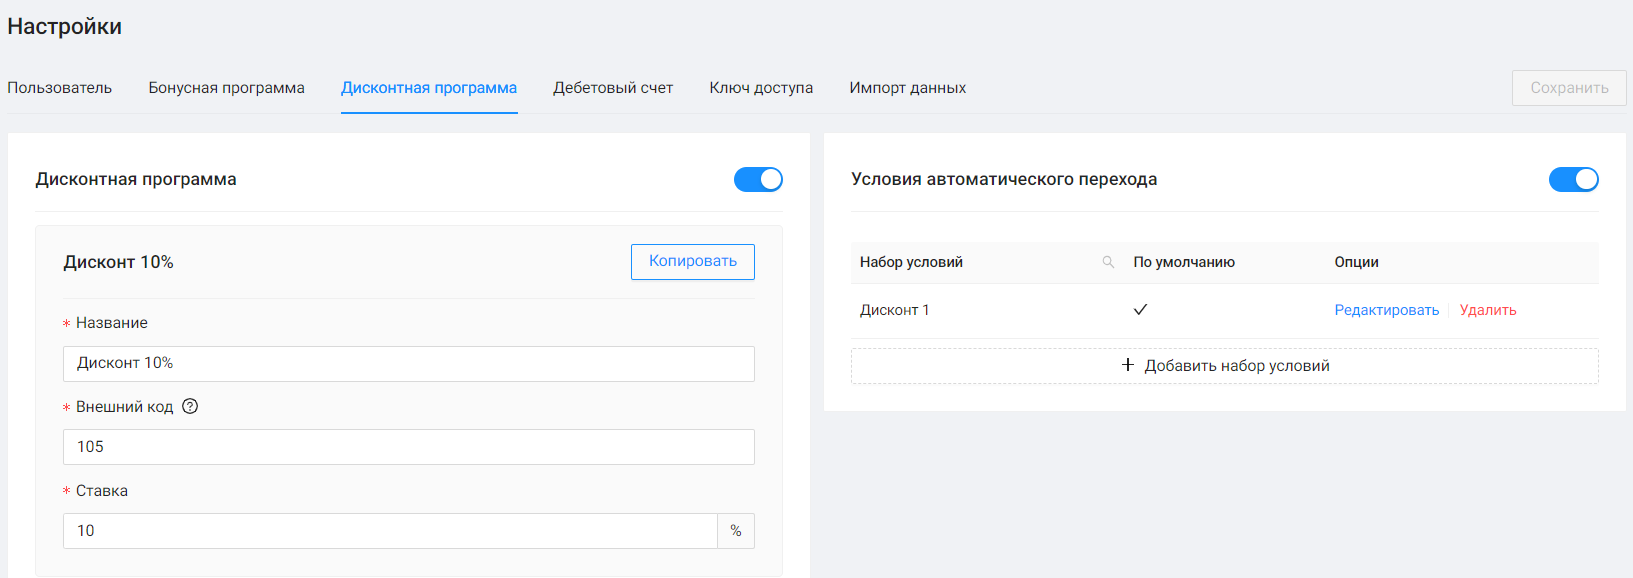The height and width of the screenshot is (578, 1633).
Task: Focus the Название input field
Action: pyautogui.click(x=408, y=364)
